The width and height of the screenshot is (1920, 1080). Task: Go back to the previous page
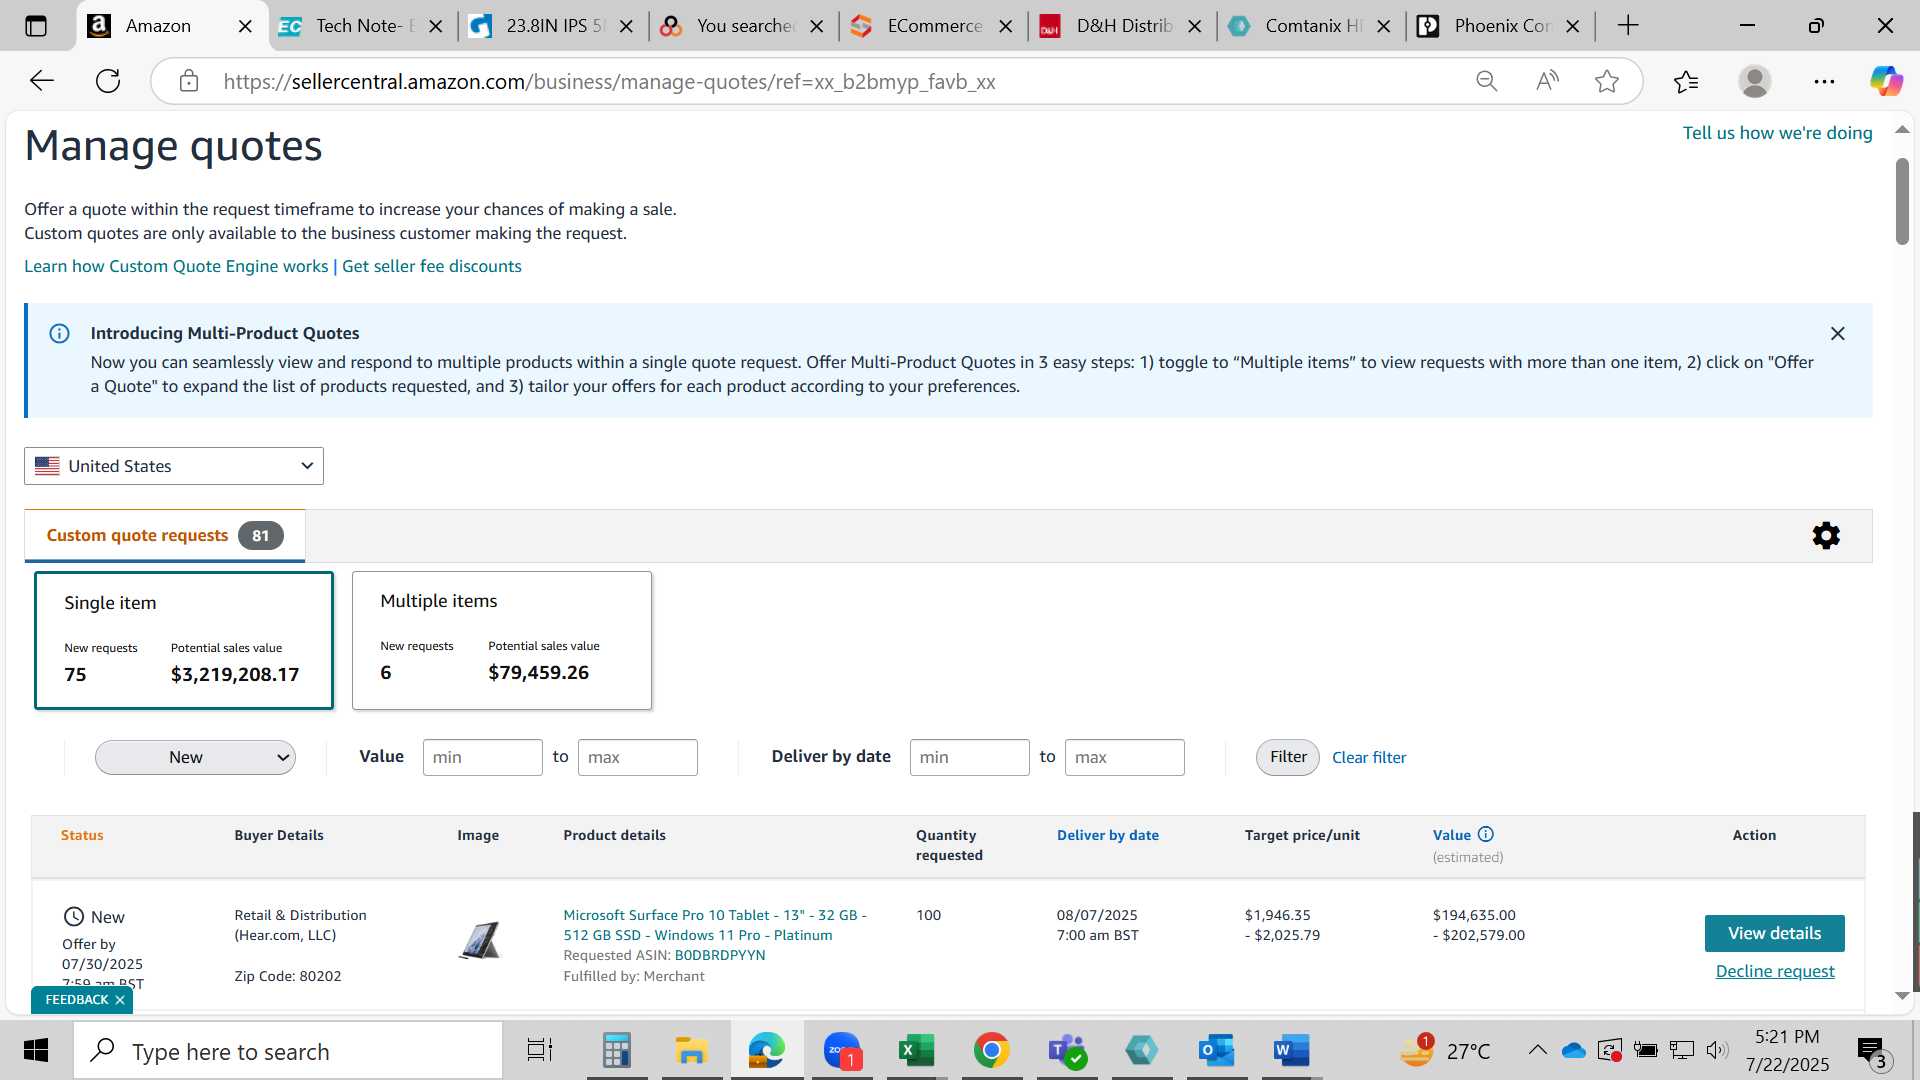pyautogui.click(x=42, y=81)
